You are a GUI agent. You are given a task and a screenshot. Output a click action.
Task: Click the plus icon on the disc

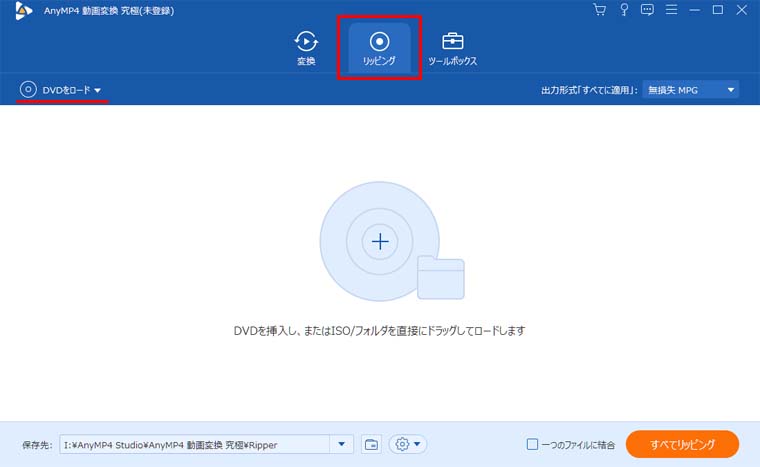pos(379,241)
